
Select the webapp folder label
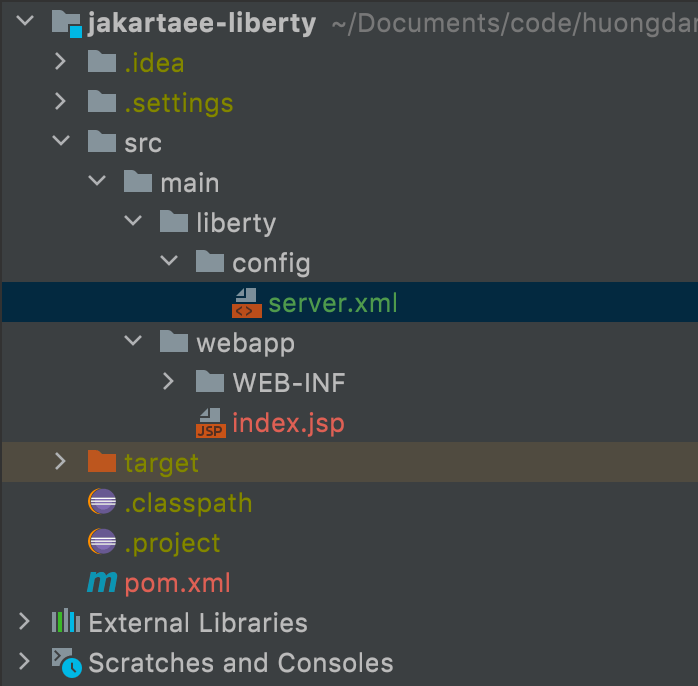[x=243, y=342]
